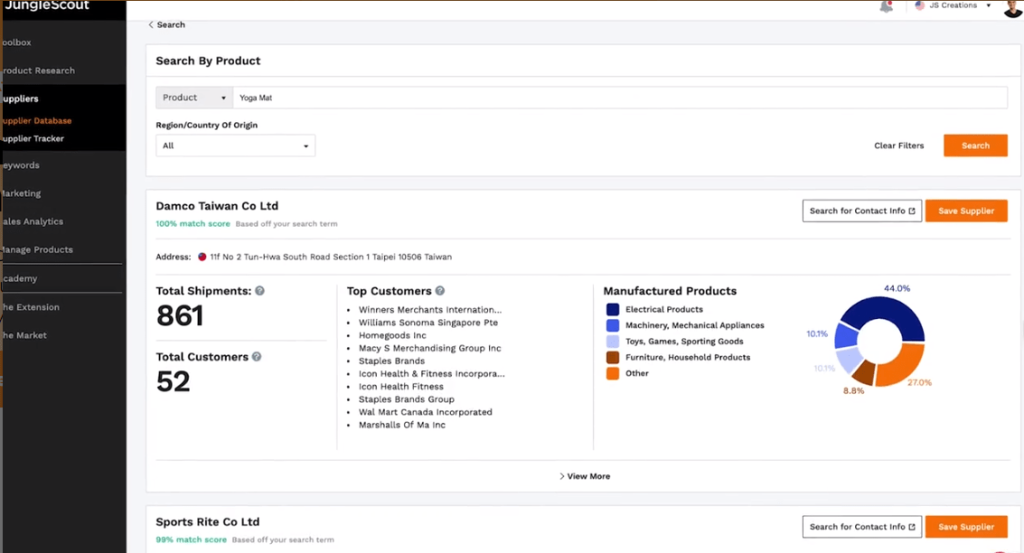Click the 100% match score label
1024x553 pixels.
pos(193,223)
